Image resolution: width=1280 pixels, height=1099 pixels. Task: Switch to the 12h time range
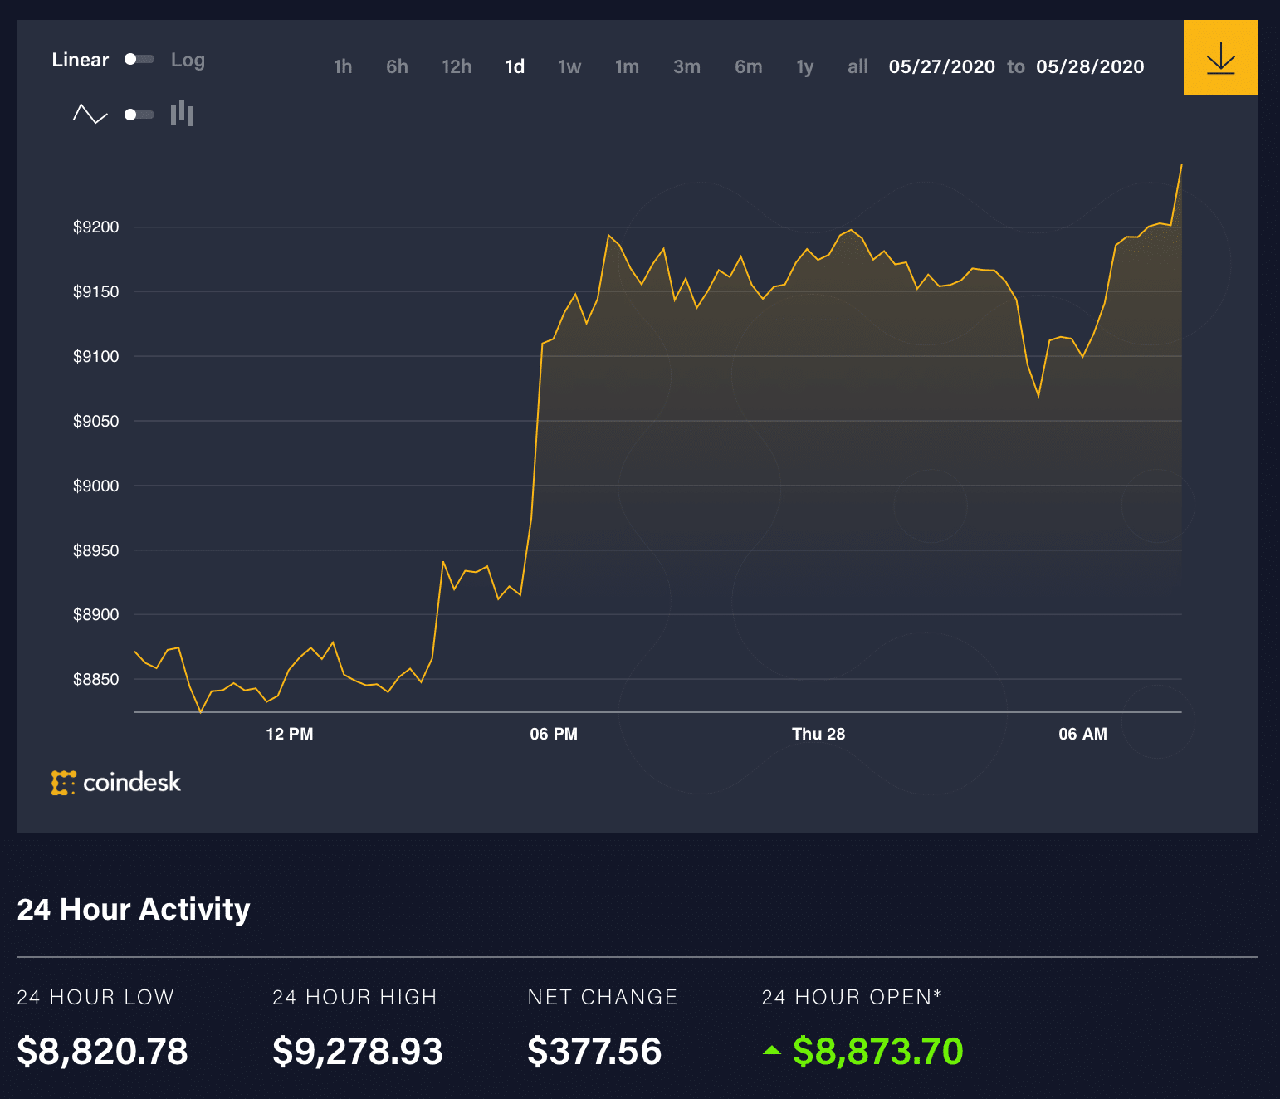[x=456, y=67]
